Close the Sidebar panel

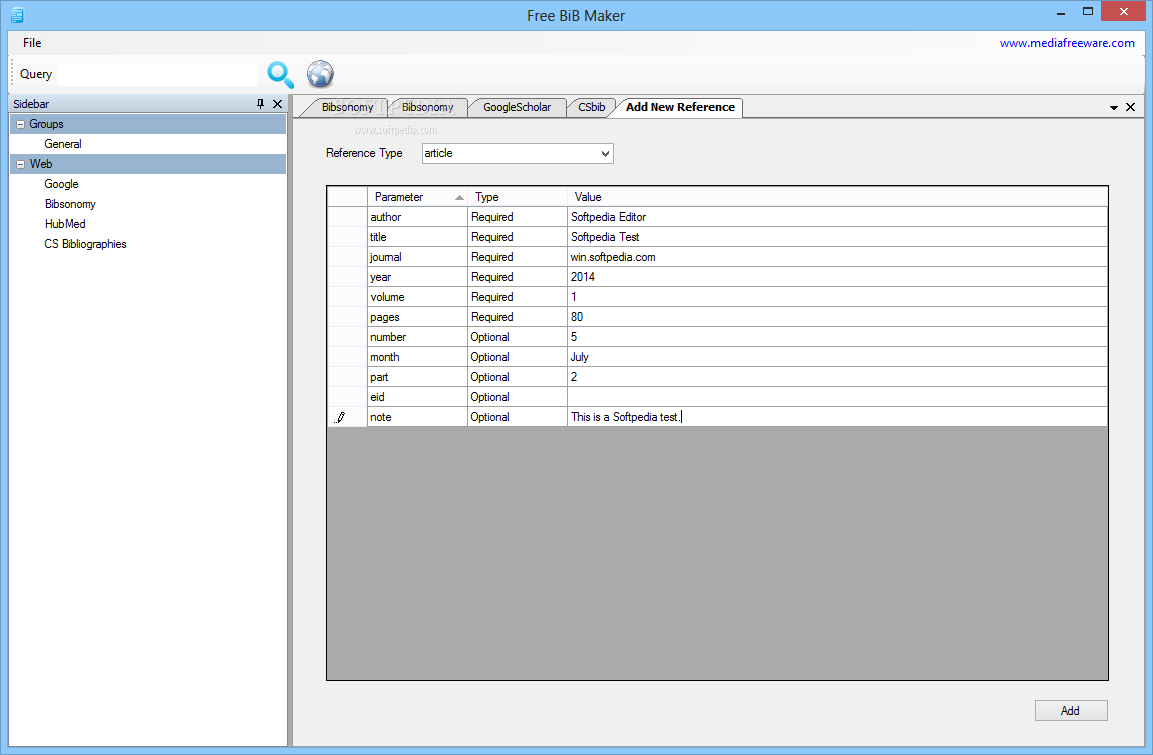[277, 104]
